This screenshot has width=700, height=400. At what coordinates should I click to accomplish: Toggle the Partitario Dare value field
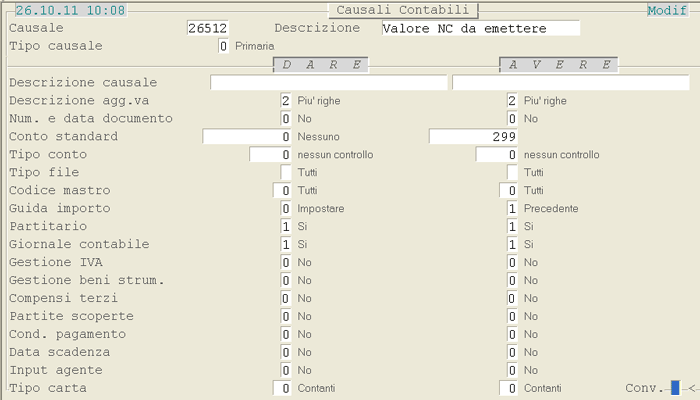[286, 227]
